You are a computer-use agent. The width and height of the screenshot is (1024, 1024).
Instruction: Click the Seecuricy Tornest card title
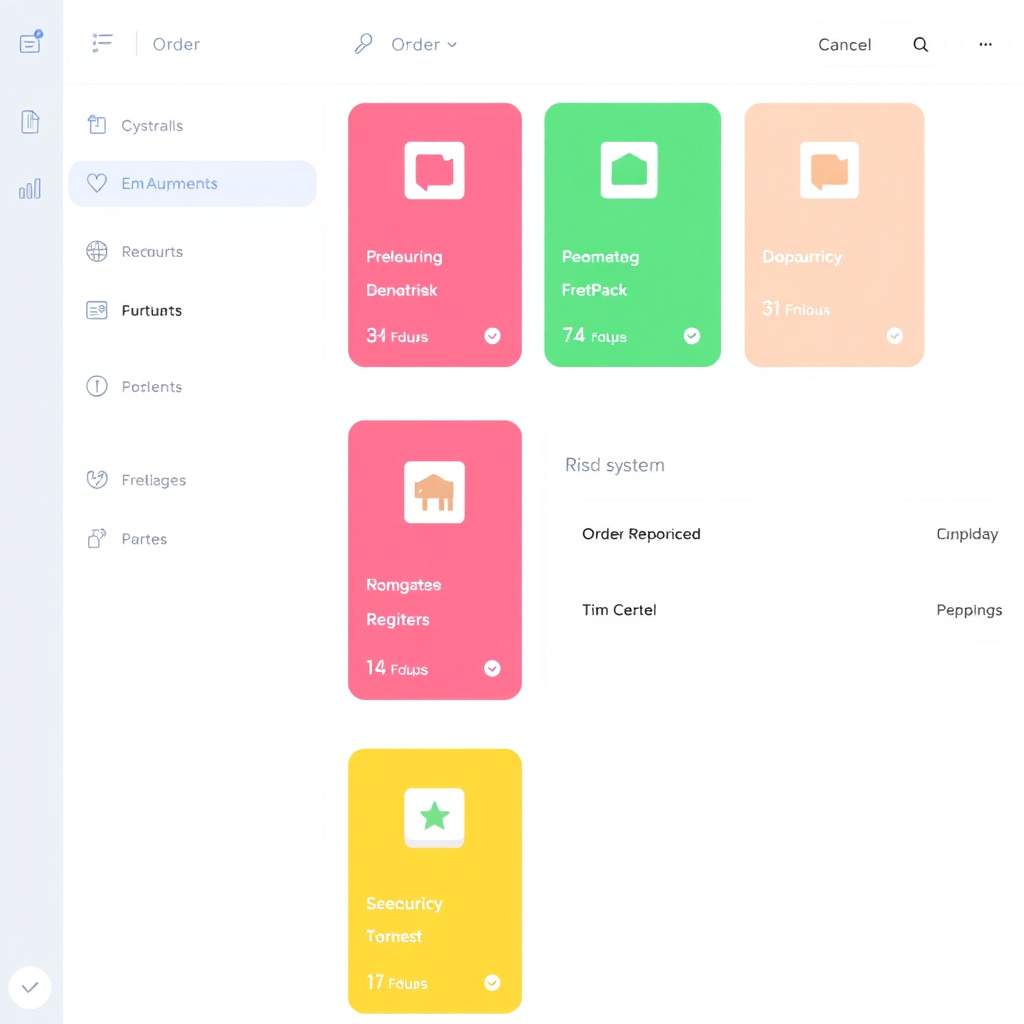point(404,920)
